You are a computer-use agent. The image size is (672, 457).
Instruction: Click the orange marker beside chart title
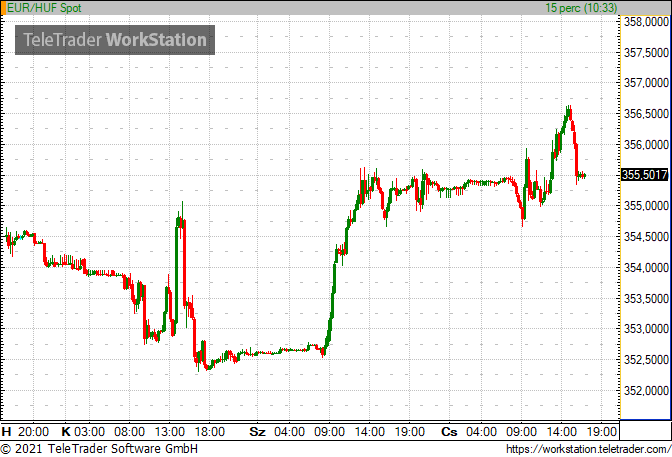[x=3, y=8]
